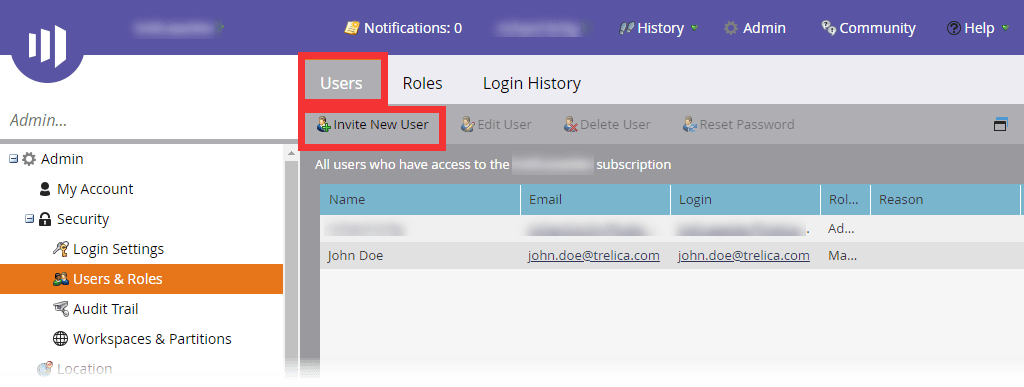Image resolution: width=1024 pixels, height=387 pixels.
Task: Click the Ad... role cell in first row
Action: click(840, 229)
